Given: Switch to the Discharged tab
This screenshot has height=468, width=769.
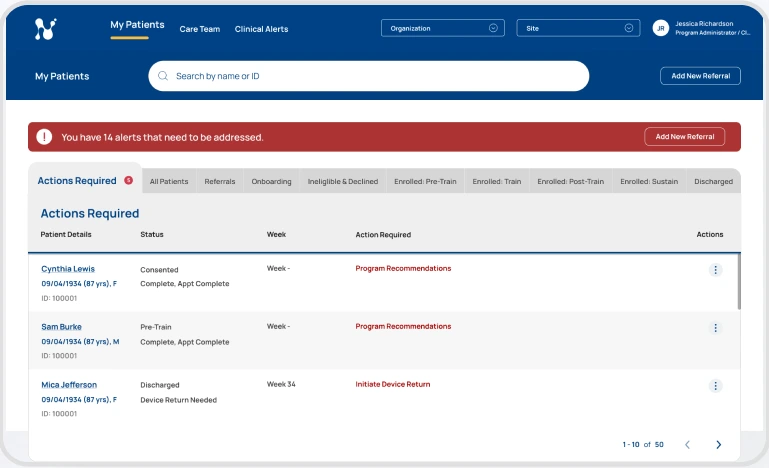Looking at the screenshot, I should (714, 181).
